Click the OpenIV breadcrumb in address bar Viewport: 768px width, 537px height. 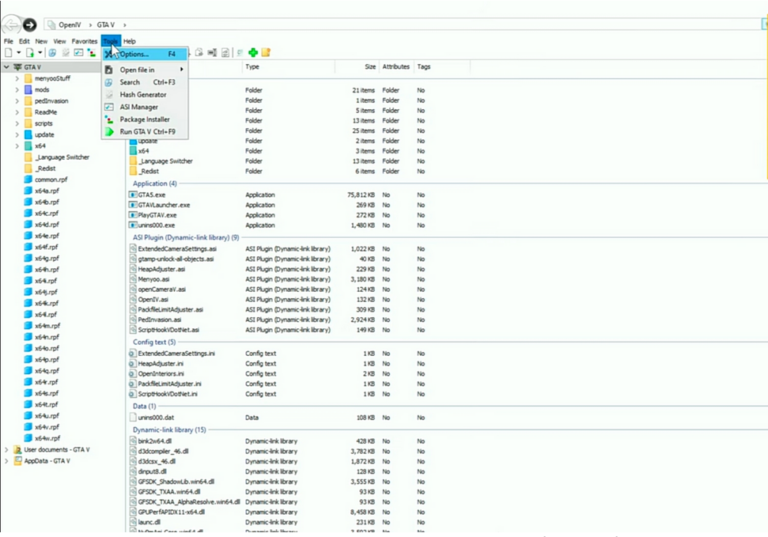(70, 24)
